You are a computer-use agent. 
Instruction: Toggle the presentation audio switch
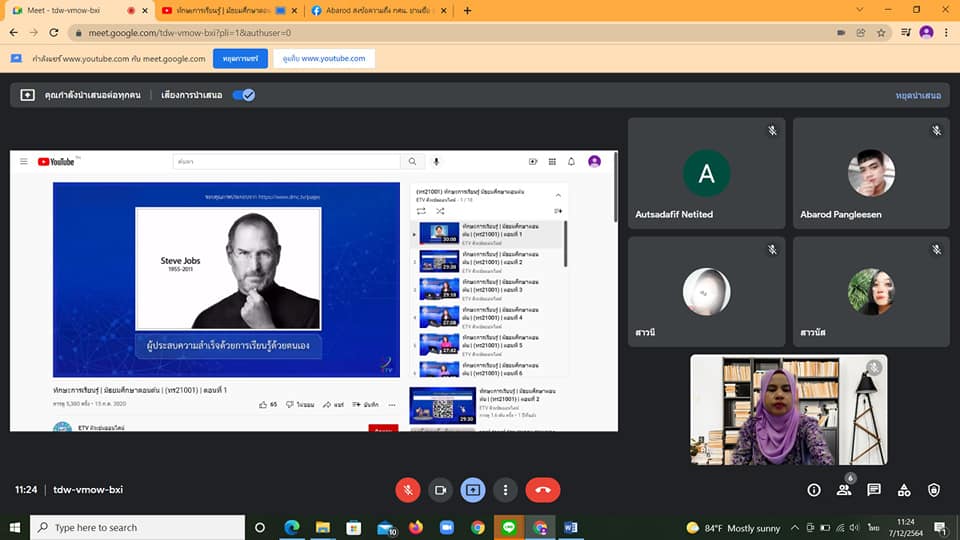244,95
